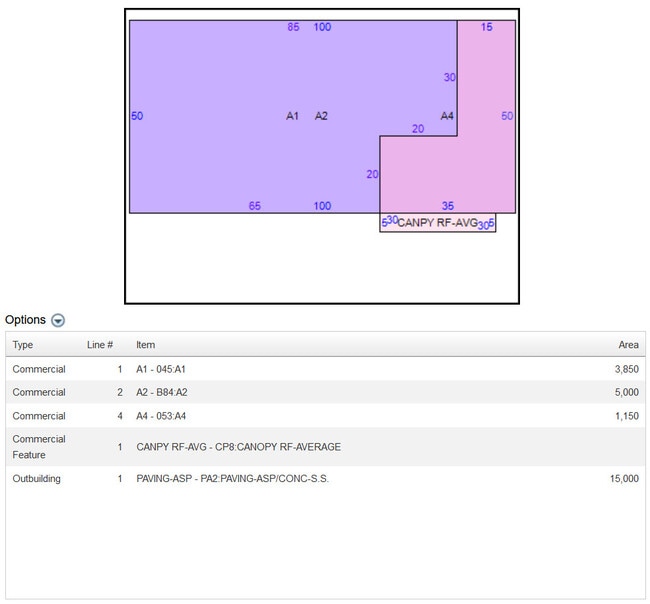This screenshot has width=650, height=604.
Task: Sort by the Type column header
Action: (23, 345)
